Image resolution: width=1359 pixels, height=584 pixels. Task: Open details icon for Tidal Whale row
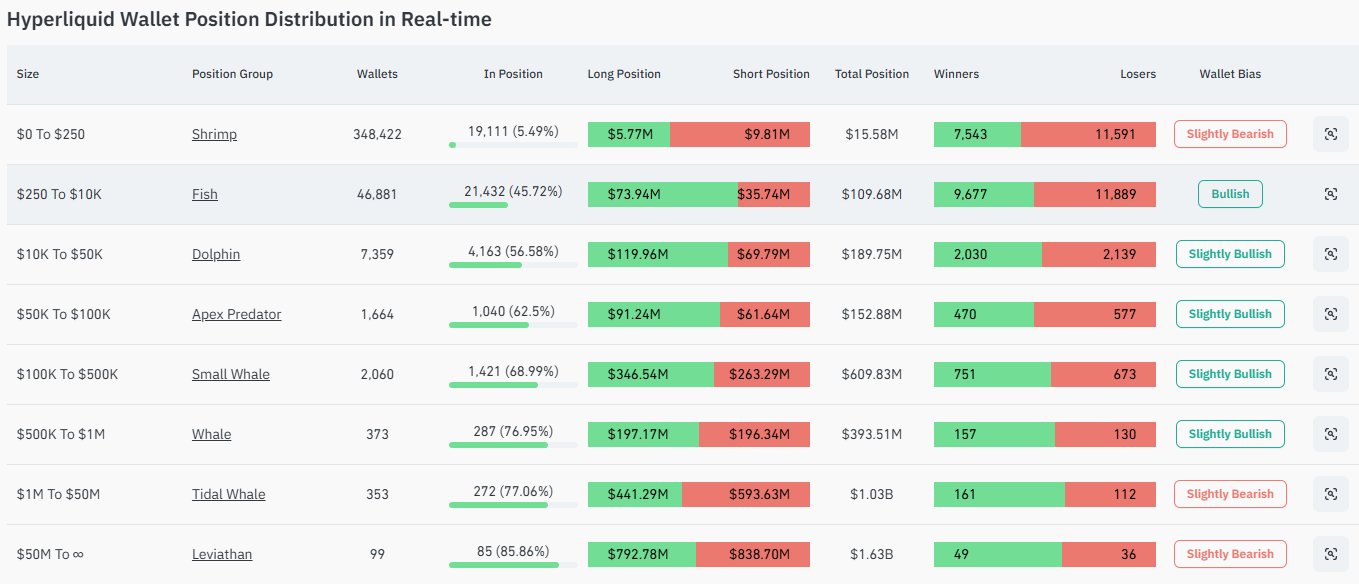1330,494
